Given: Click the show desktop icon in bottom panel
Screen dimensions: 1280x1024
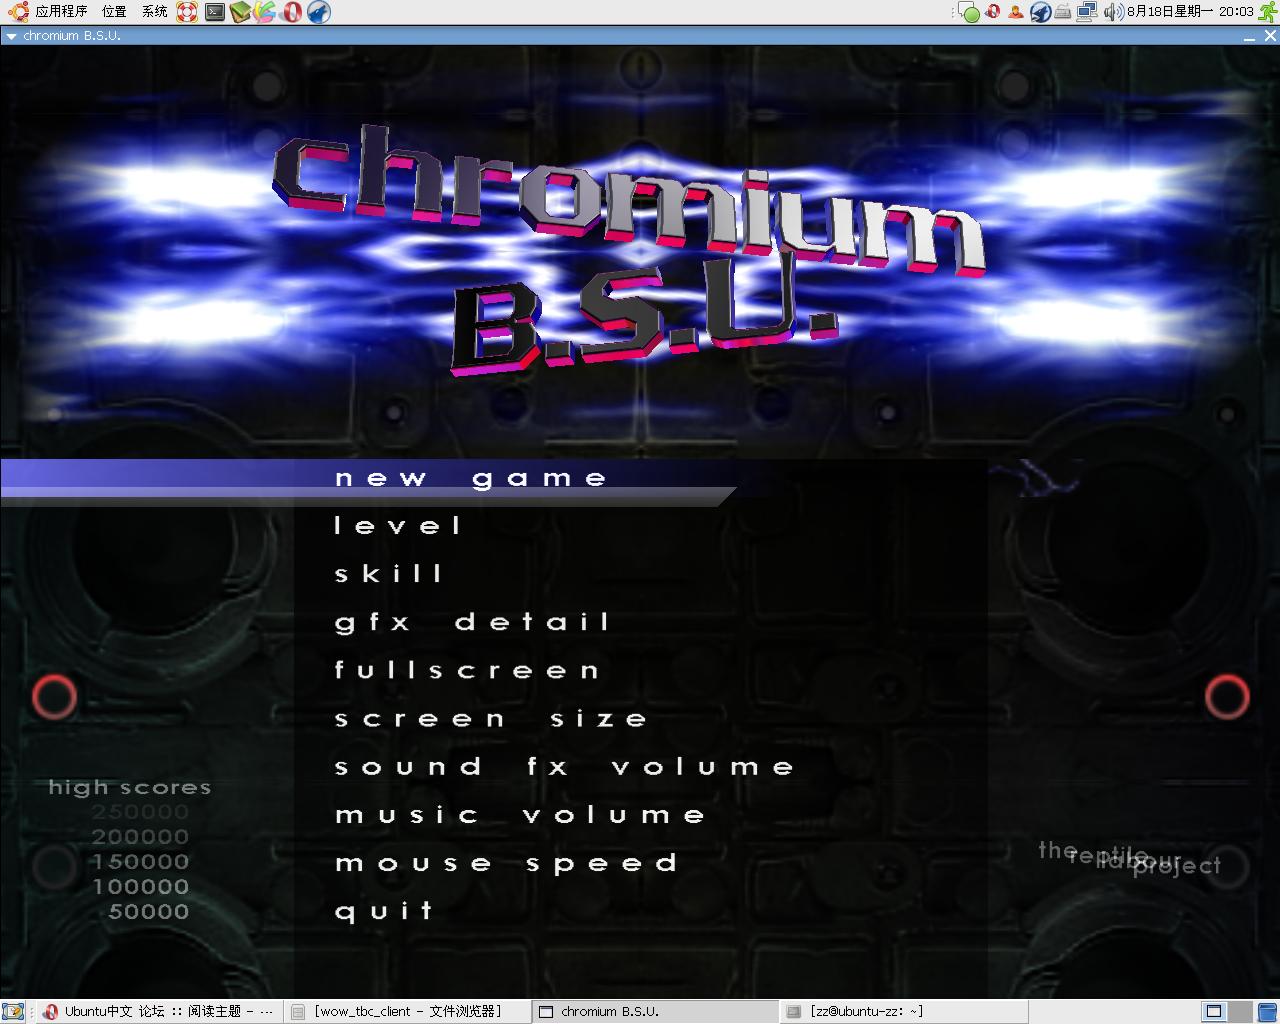Looking at the screenshot, I should (x=12, y=1012).
